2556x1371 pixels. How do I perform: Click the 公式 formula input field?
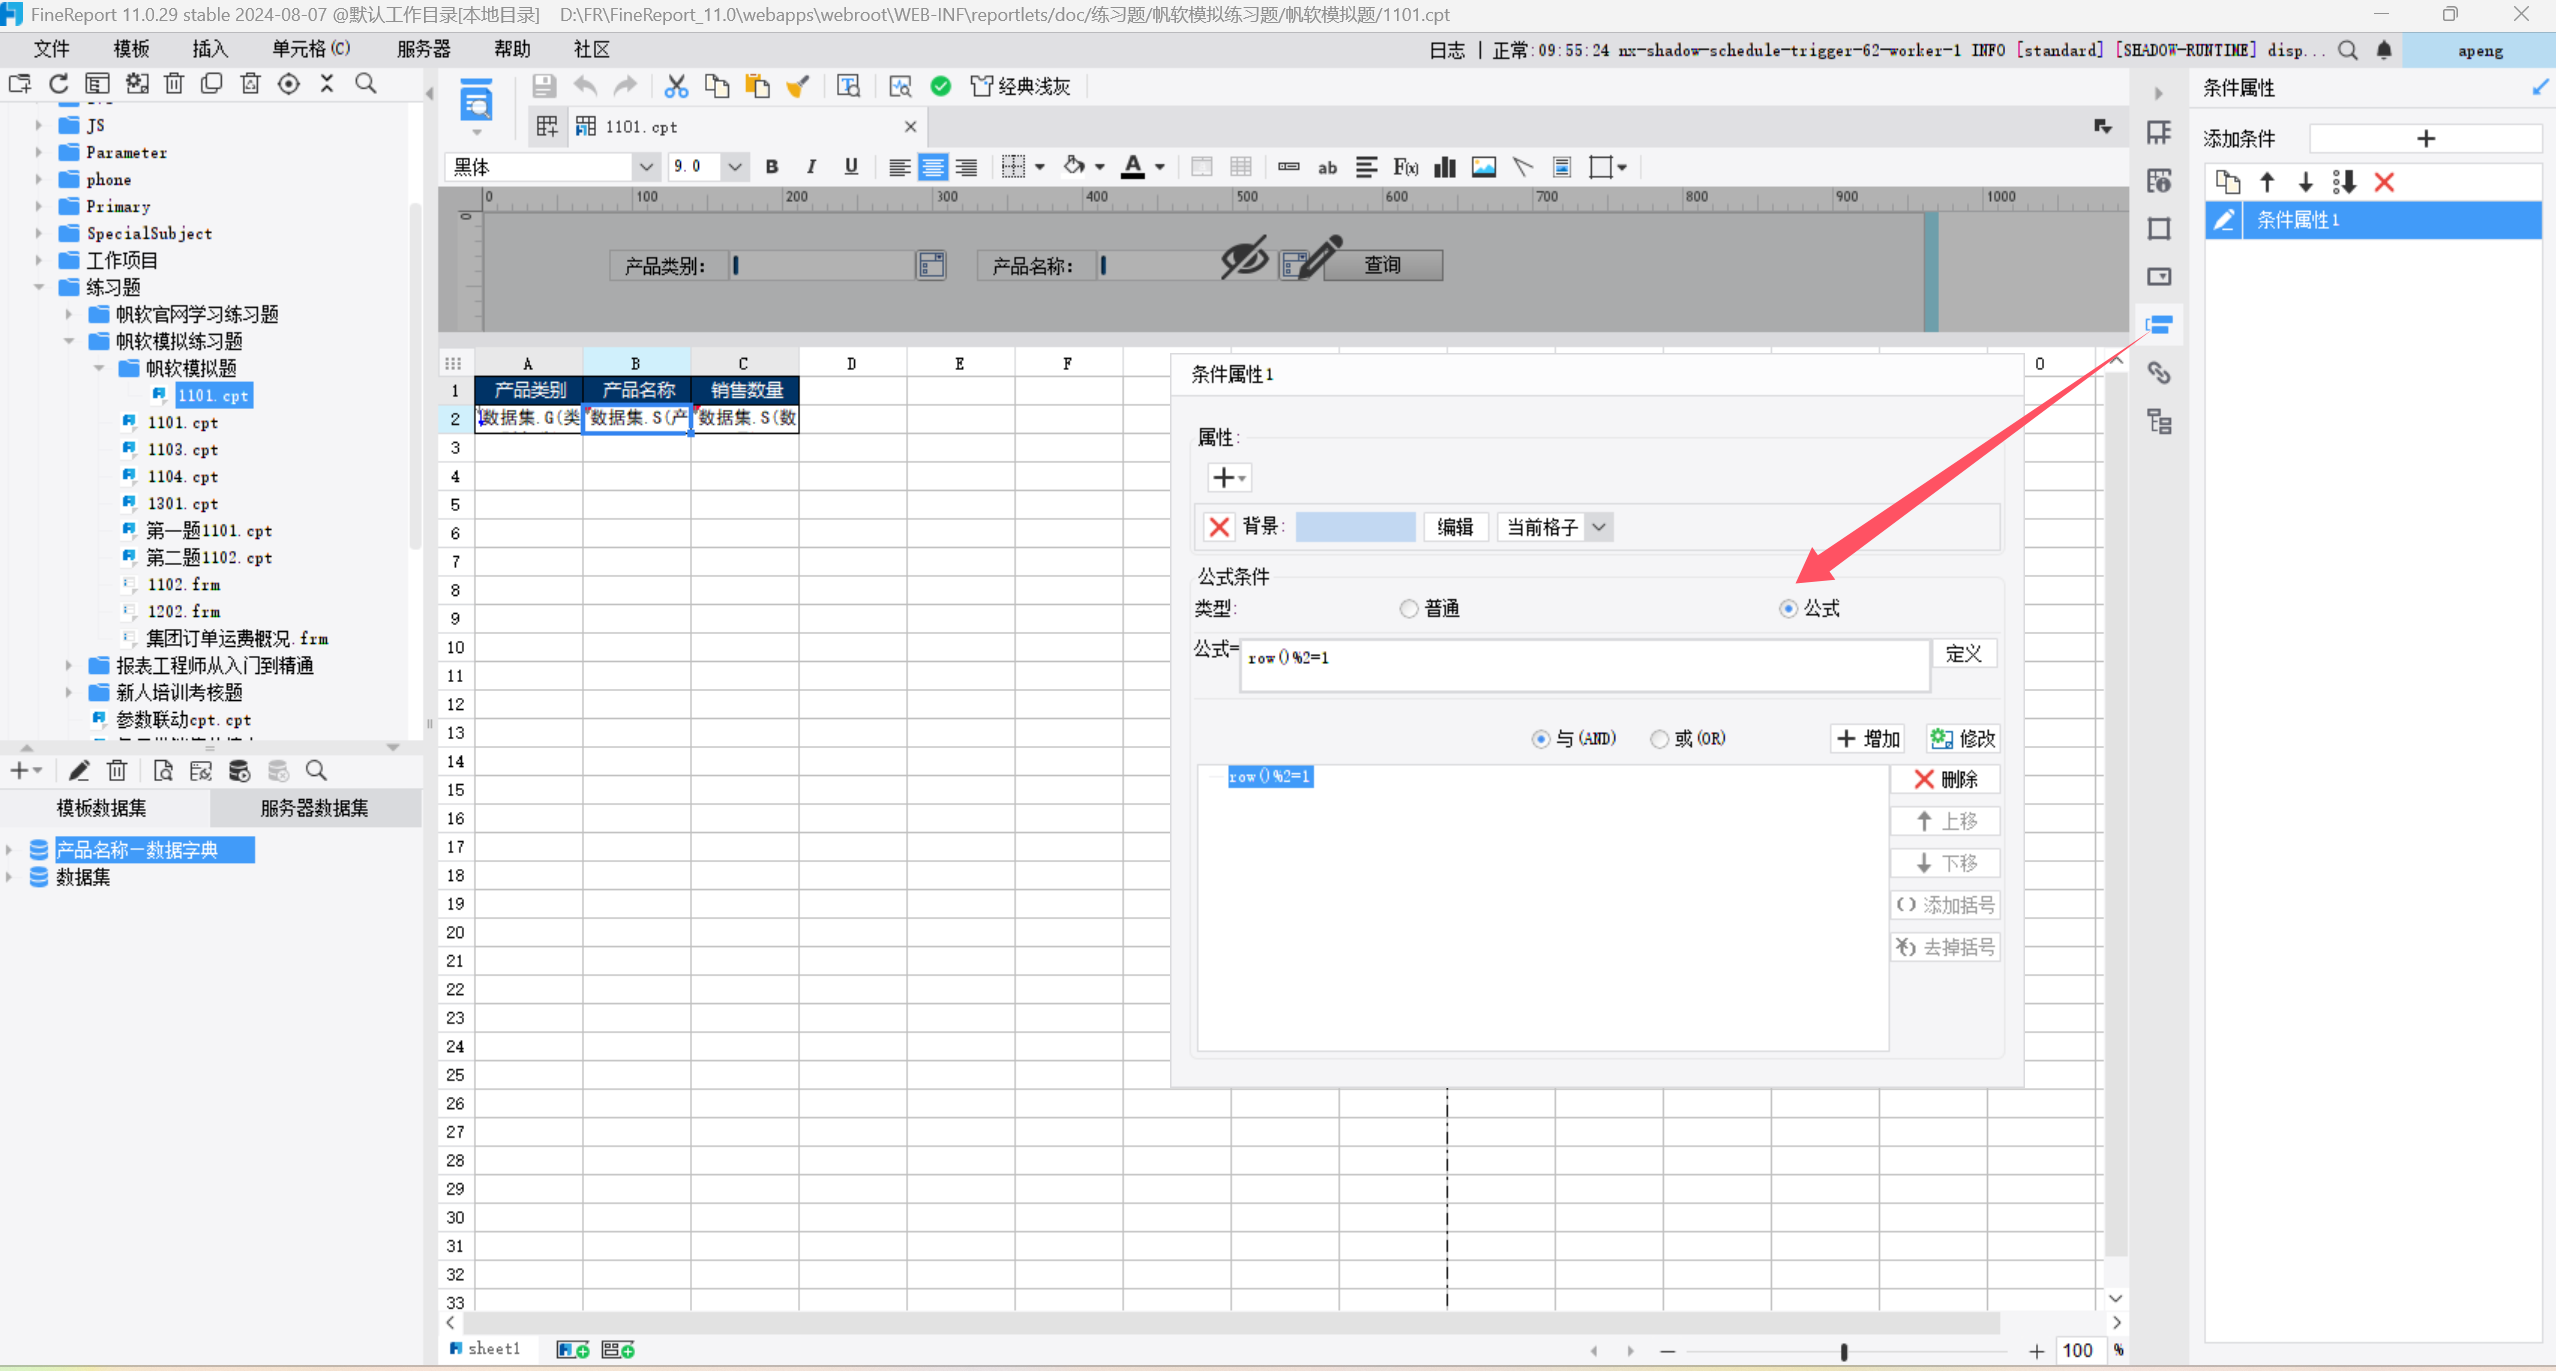pos(1583,665)
